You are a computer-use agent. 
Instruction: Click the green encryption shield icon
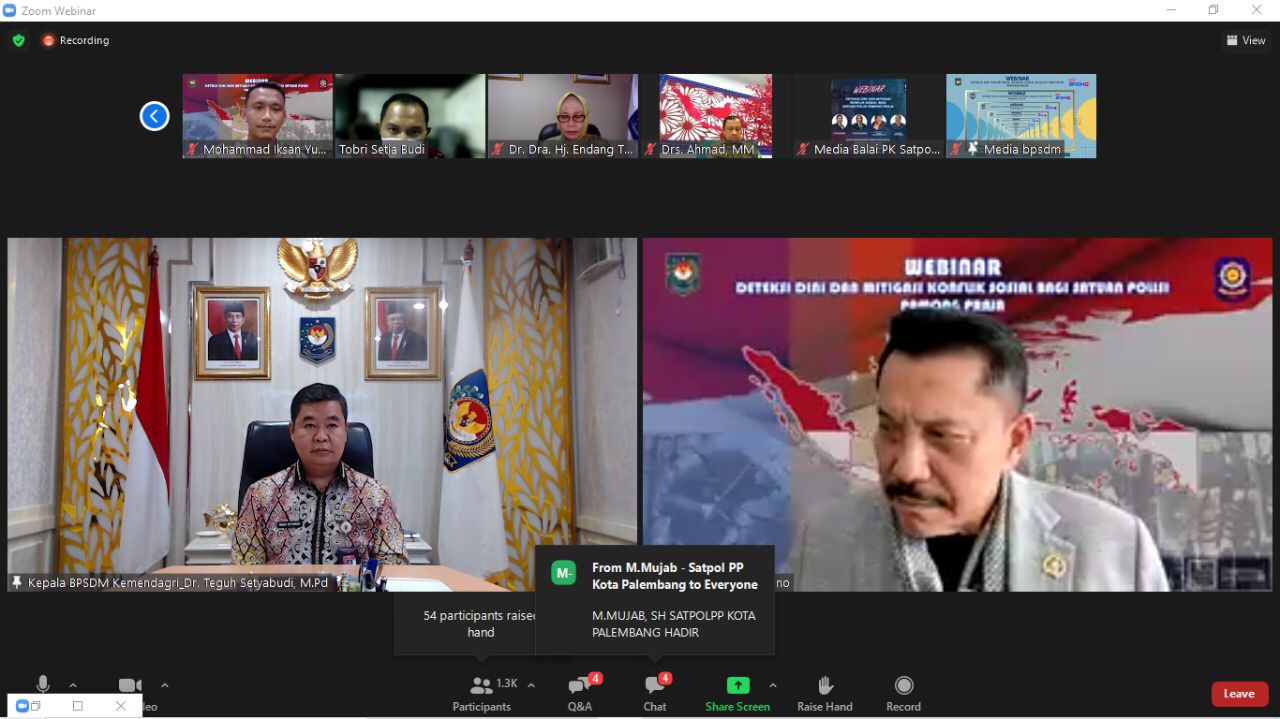tap(18, 40)
